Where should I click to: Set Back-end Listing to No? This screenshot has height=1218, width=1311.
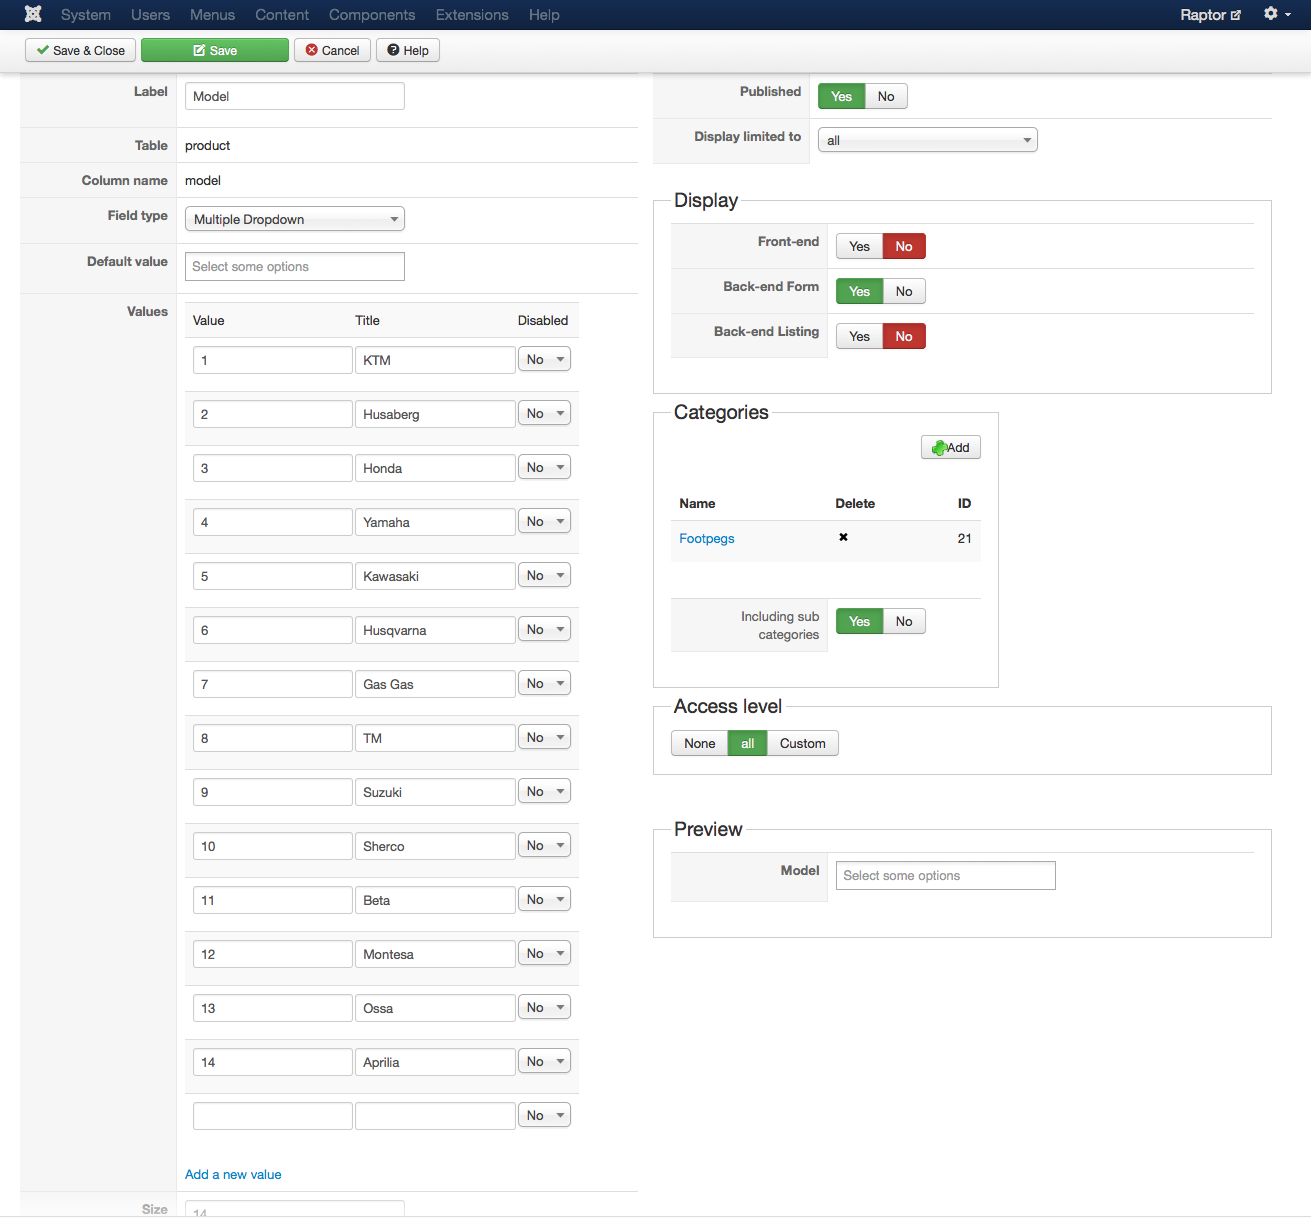point(904,336)
